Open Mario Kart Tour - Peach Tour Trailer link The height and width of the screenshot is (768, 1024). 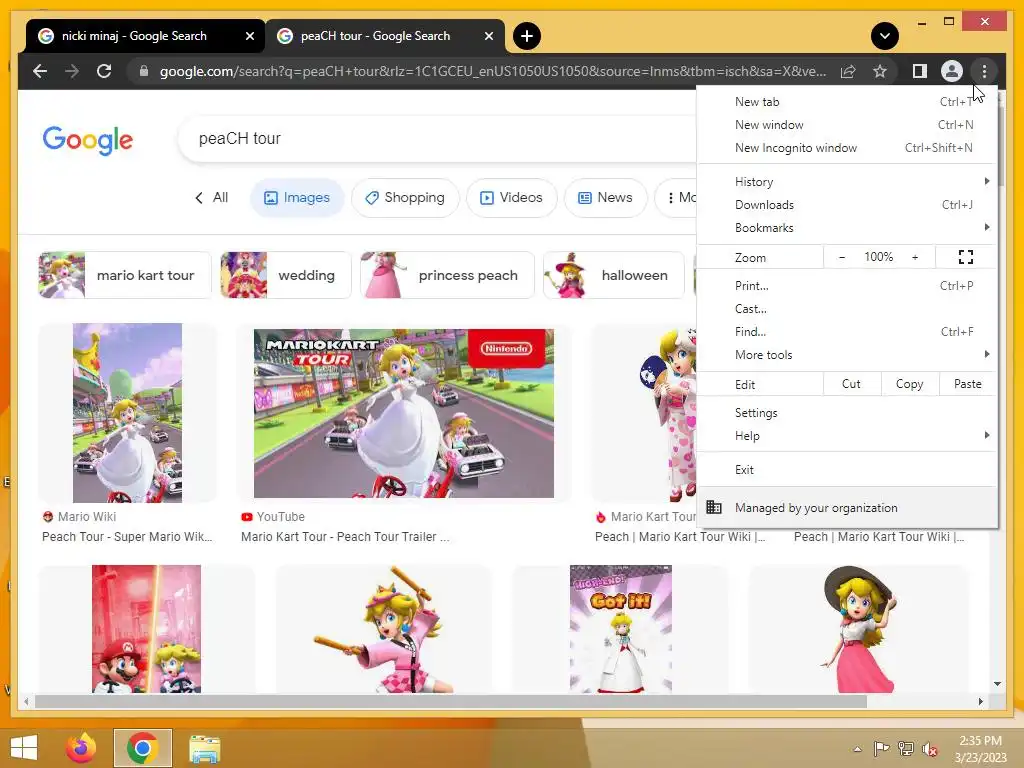(x=345, y=536)
